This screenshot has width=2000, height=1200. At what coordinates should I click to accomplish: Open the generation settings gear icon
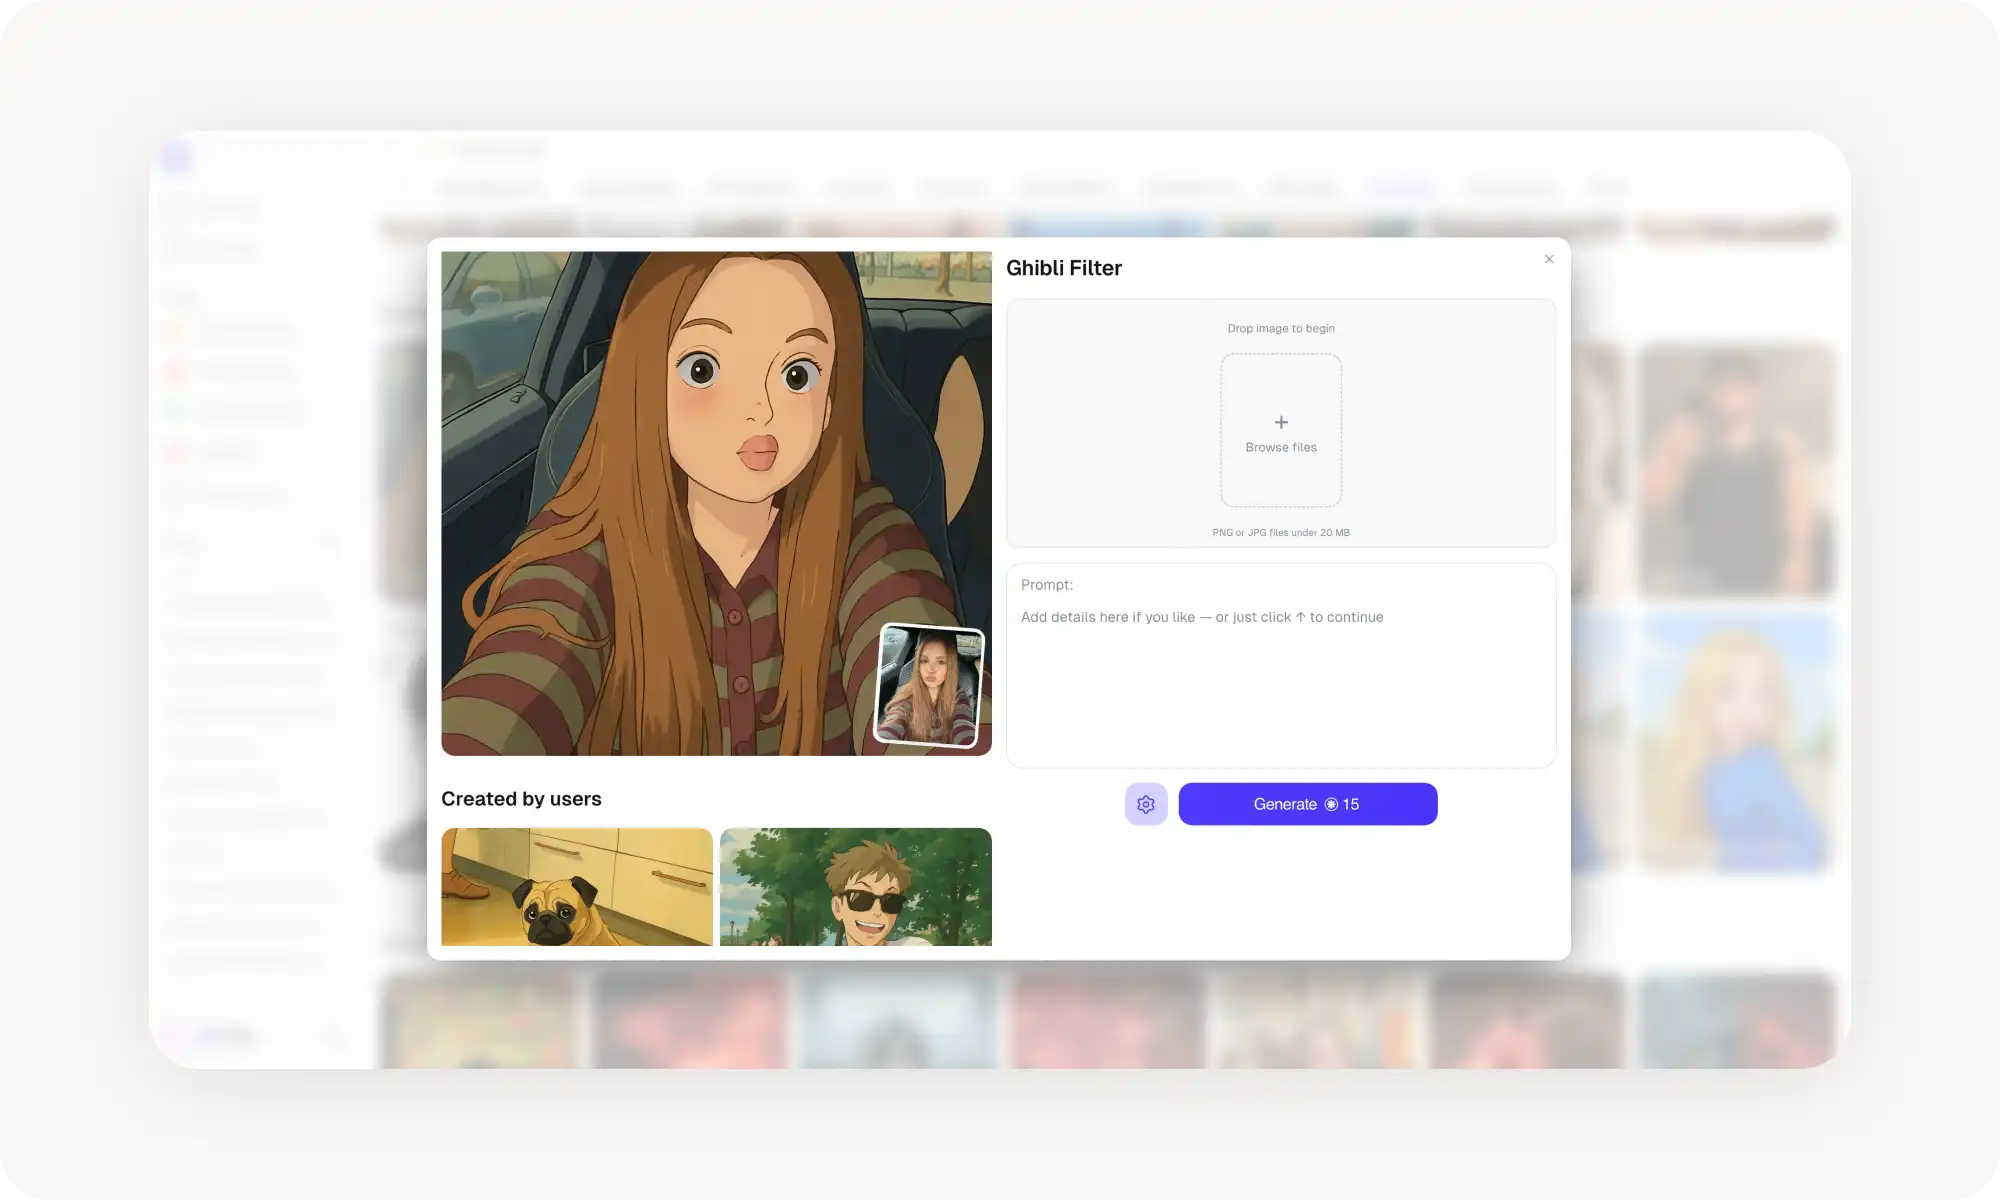(x=1146, y=803)
